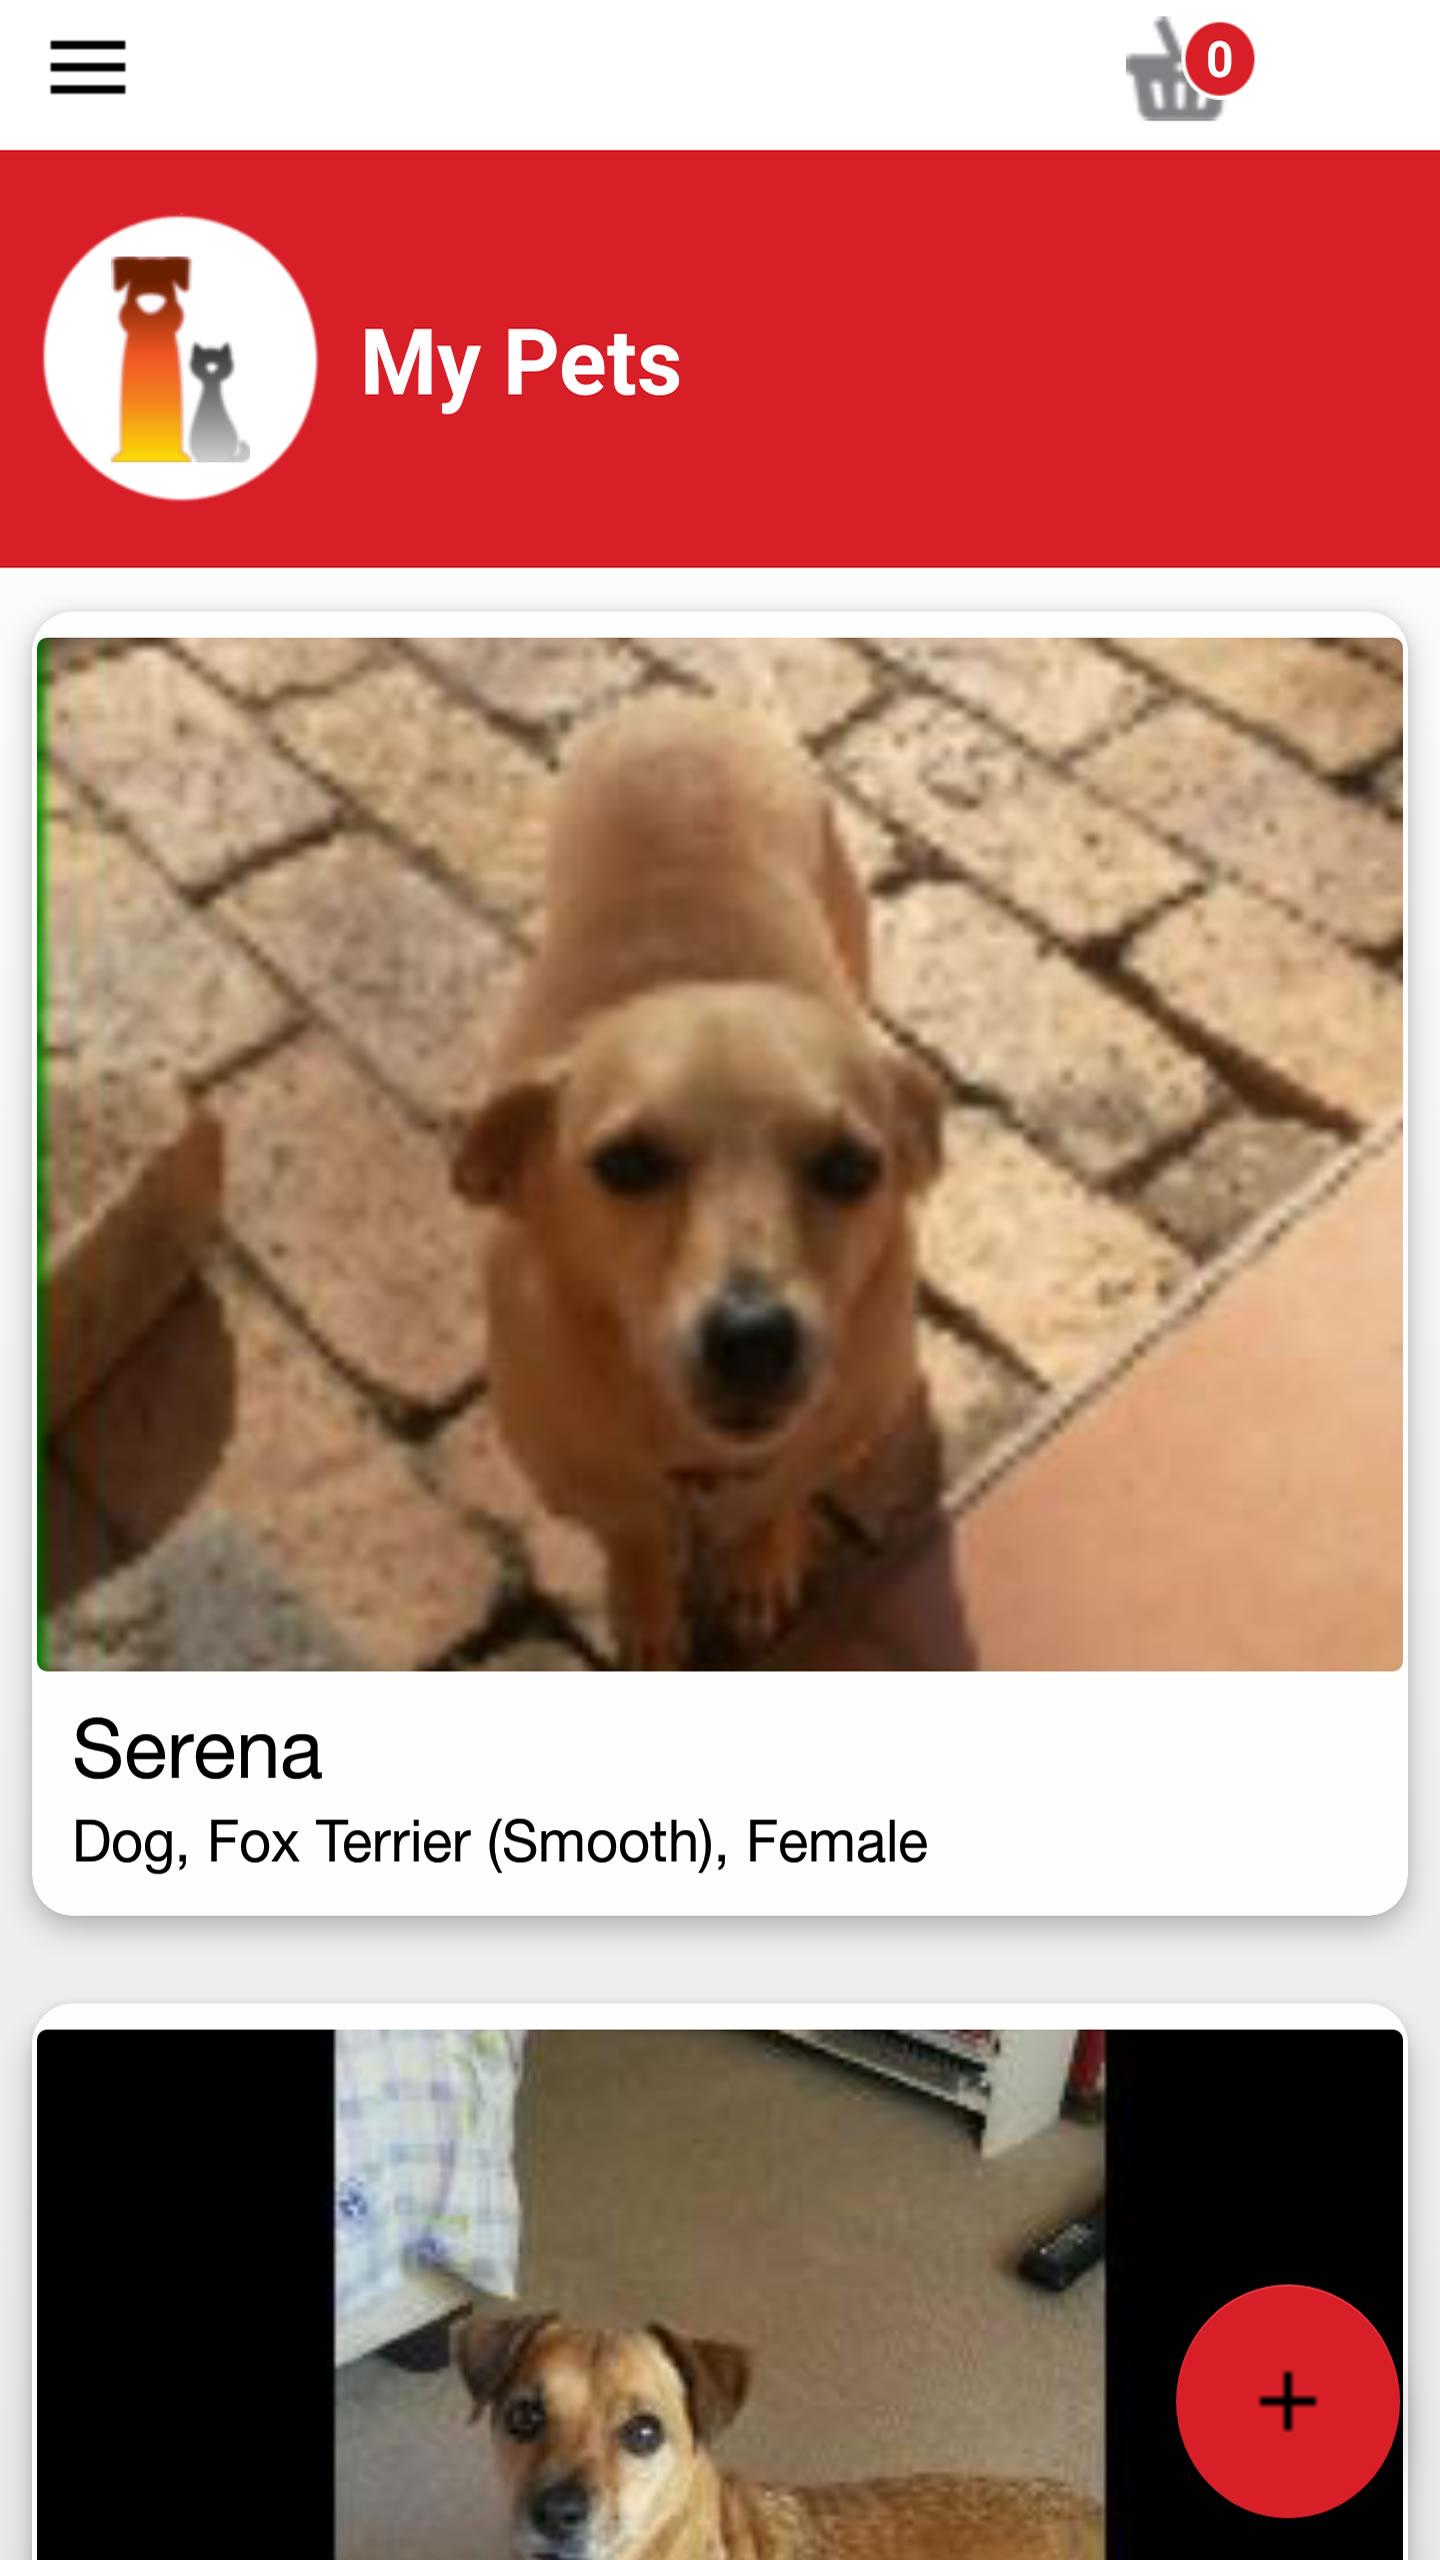Image resolution: width=1440 pixels, height=2560 pixels.
Task: Click the black left bar of second photo
Action: (x=185, y=2294)
